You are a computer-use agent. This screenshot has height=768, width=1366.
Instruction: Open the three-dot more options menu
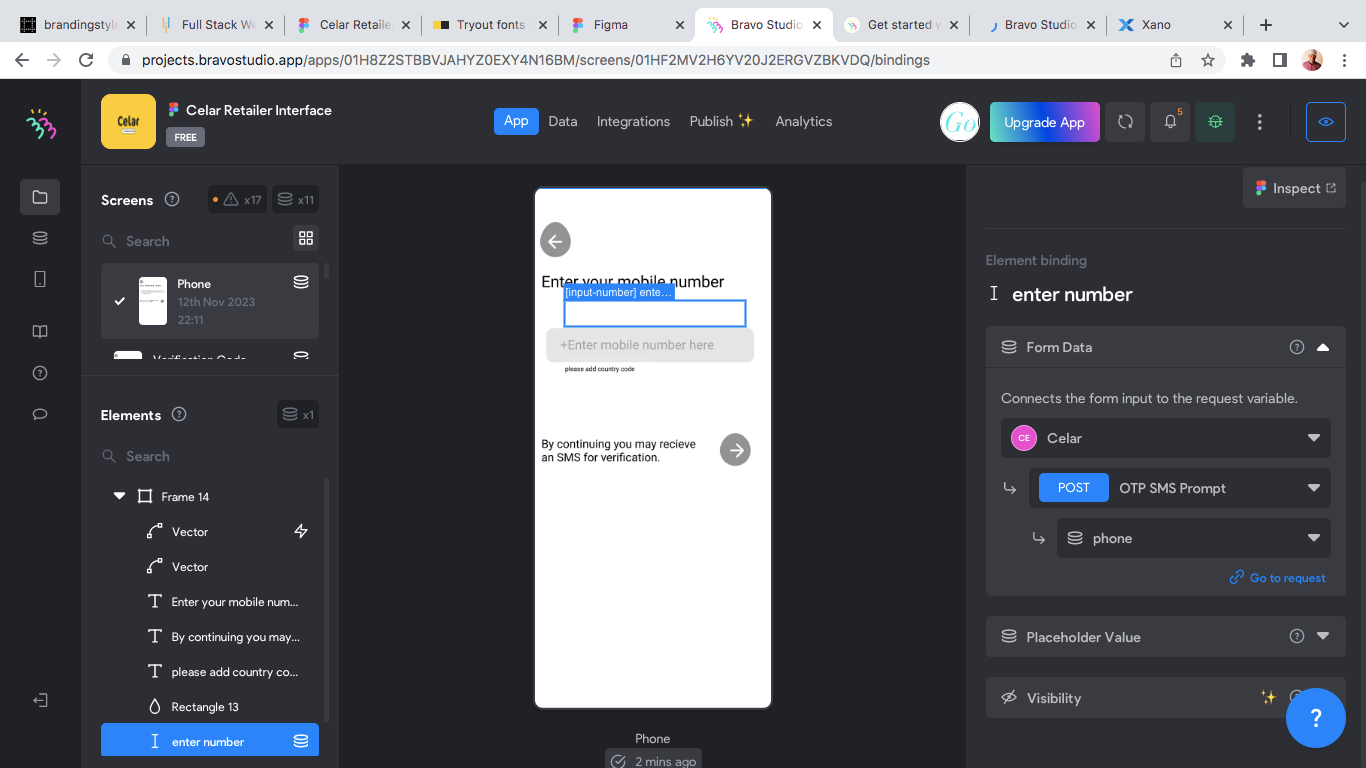tap(1260, 122)
